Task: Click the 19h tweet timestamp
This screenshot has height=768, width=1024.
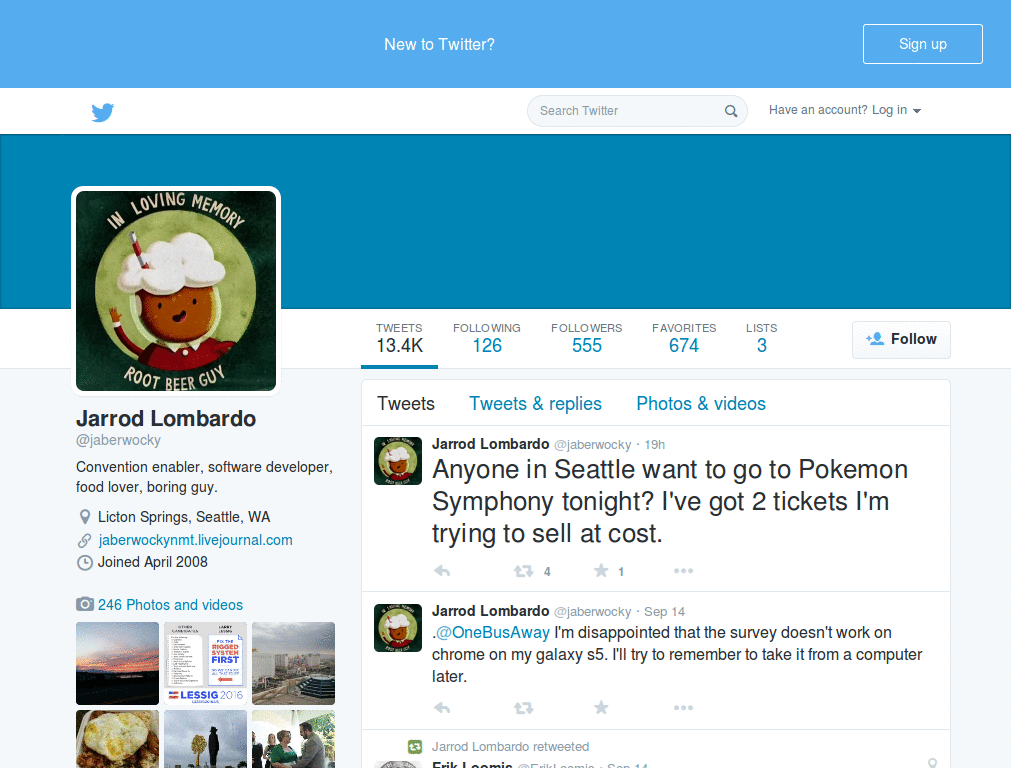Action: 654,445
